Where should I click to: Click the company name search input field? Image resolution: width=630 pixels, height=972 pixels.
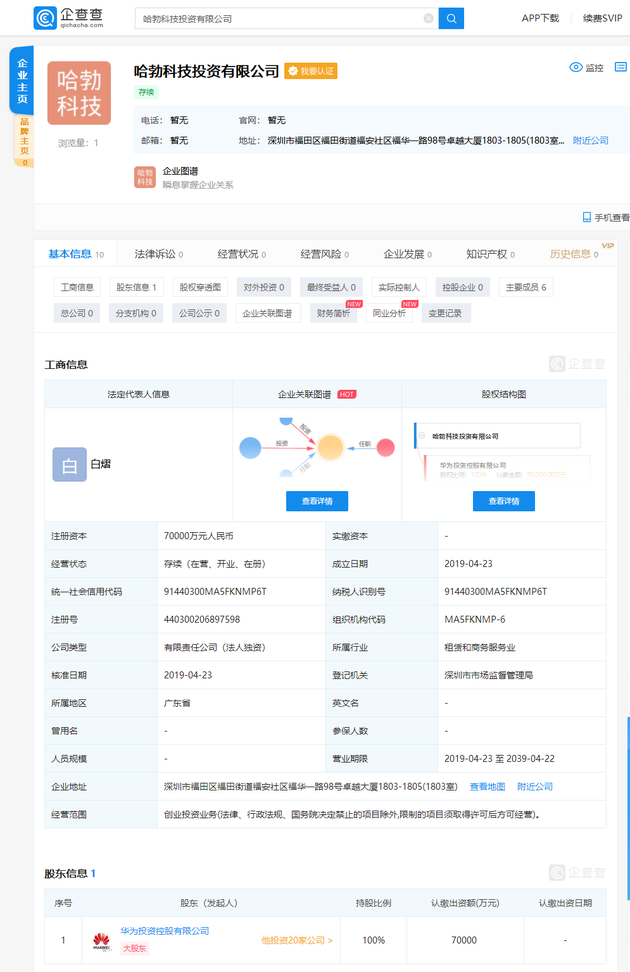point(280,18)
